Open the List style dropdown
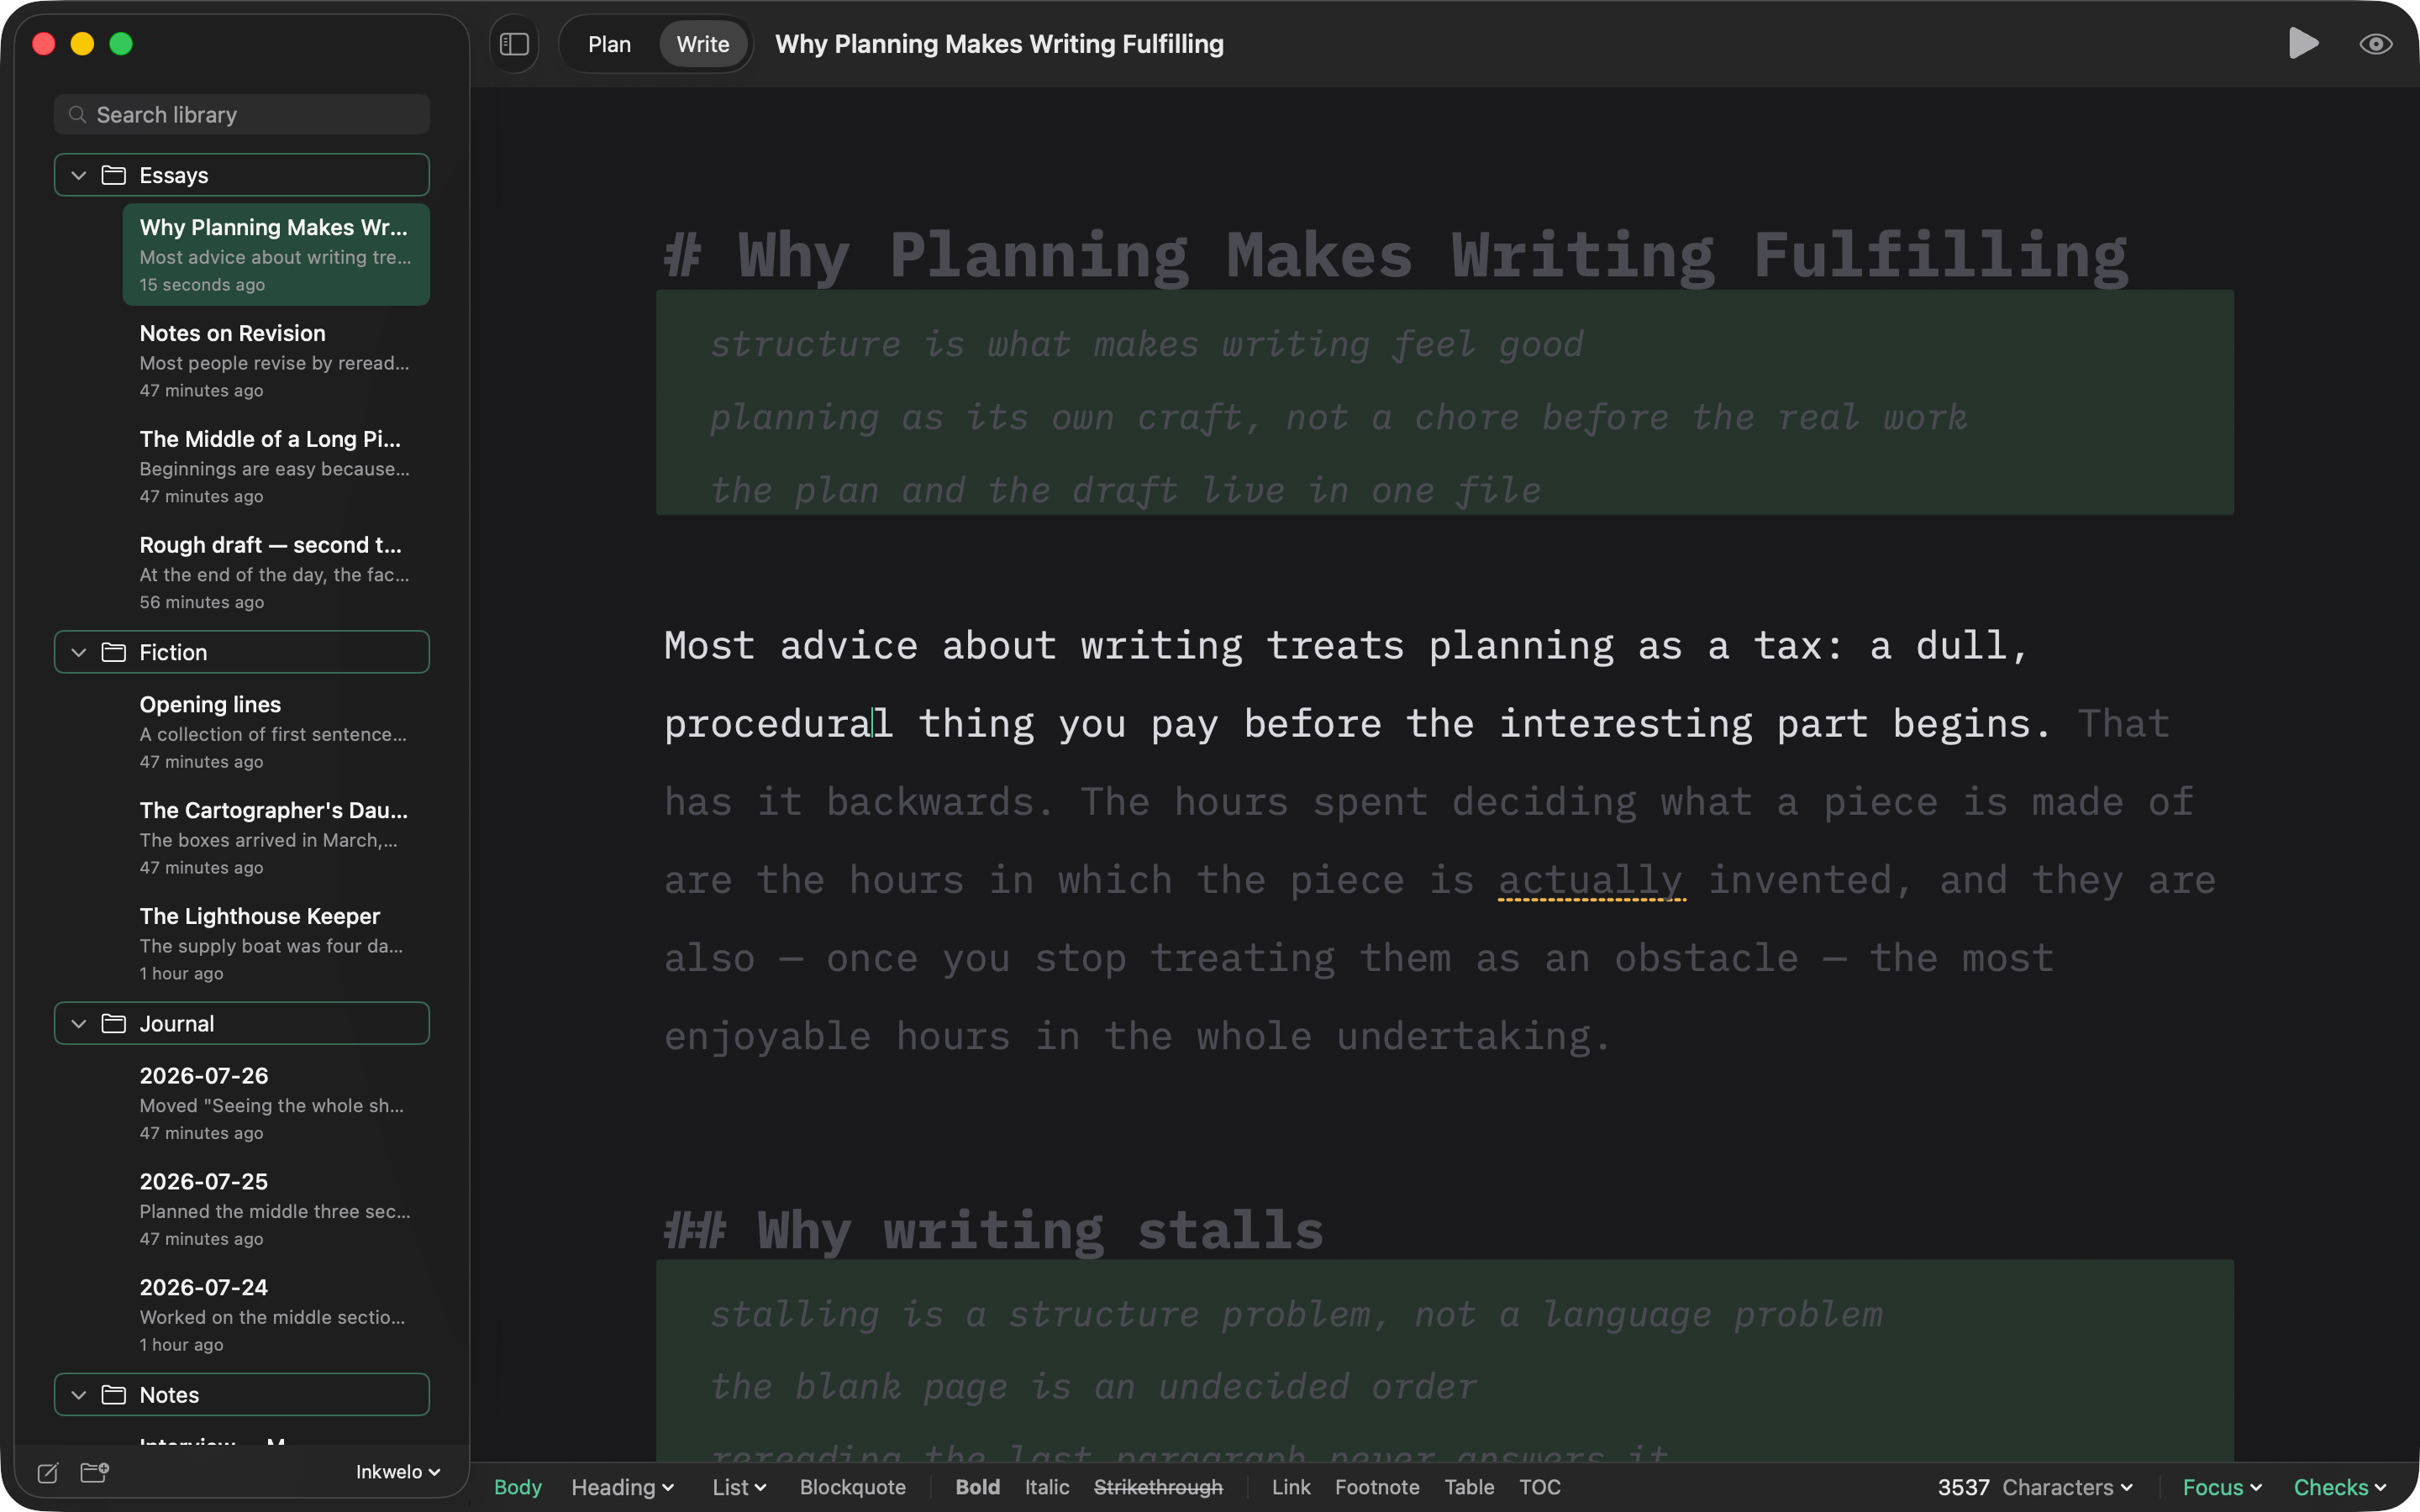This screenshot has width=2420, height=1512. 739,1487
